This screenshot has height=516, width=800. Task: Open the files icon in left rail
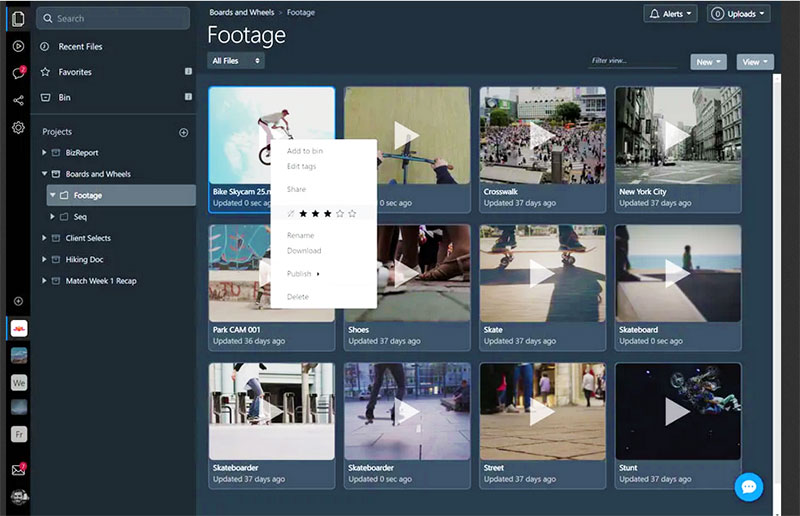18,18
